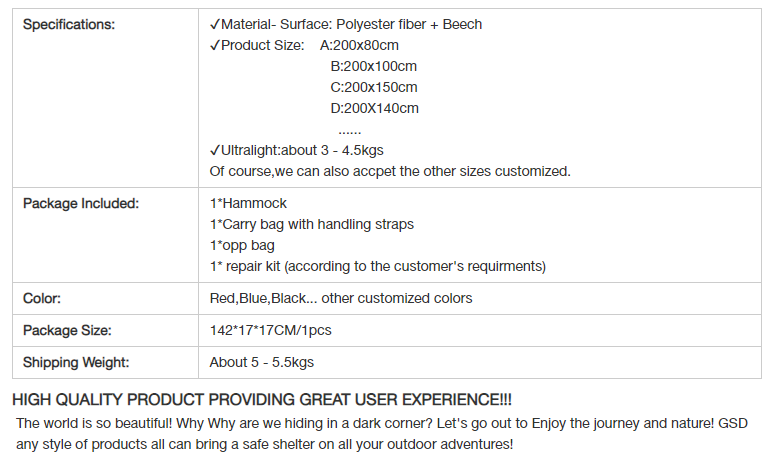This screenshot has width=777, height=459.
Task: Select the 1*Hammock item
Action: click(x=248, y=203)
